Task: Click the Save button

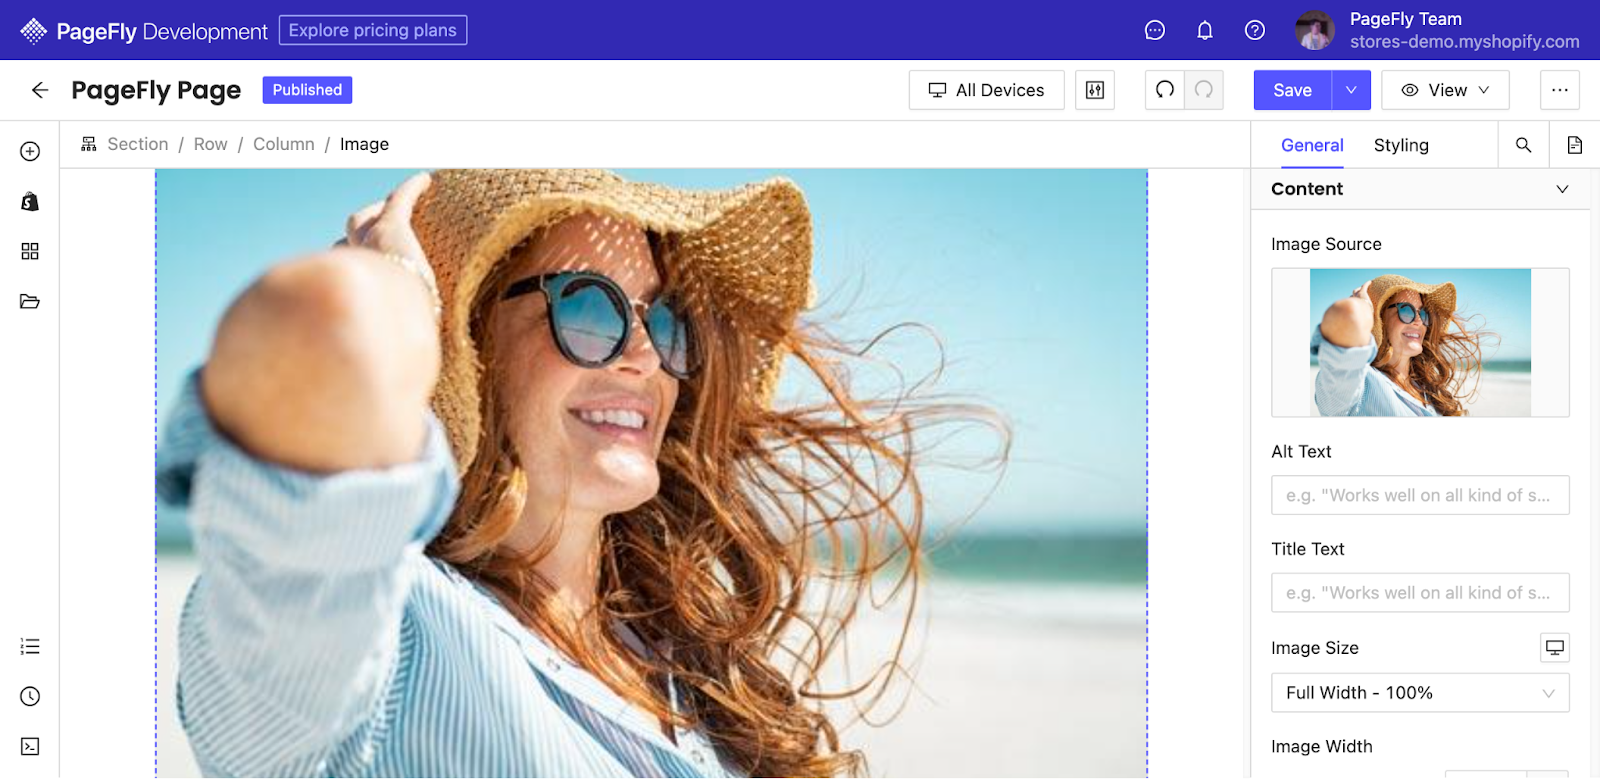Action: click(x=1293, y=90)
